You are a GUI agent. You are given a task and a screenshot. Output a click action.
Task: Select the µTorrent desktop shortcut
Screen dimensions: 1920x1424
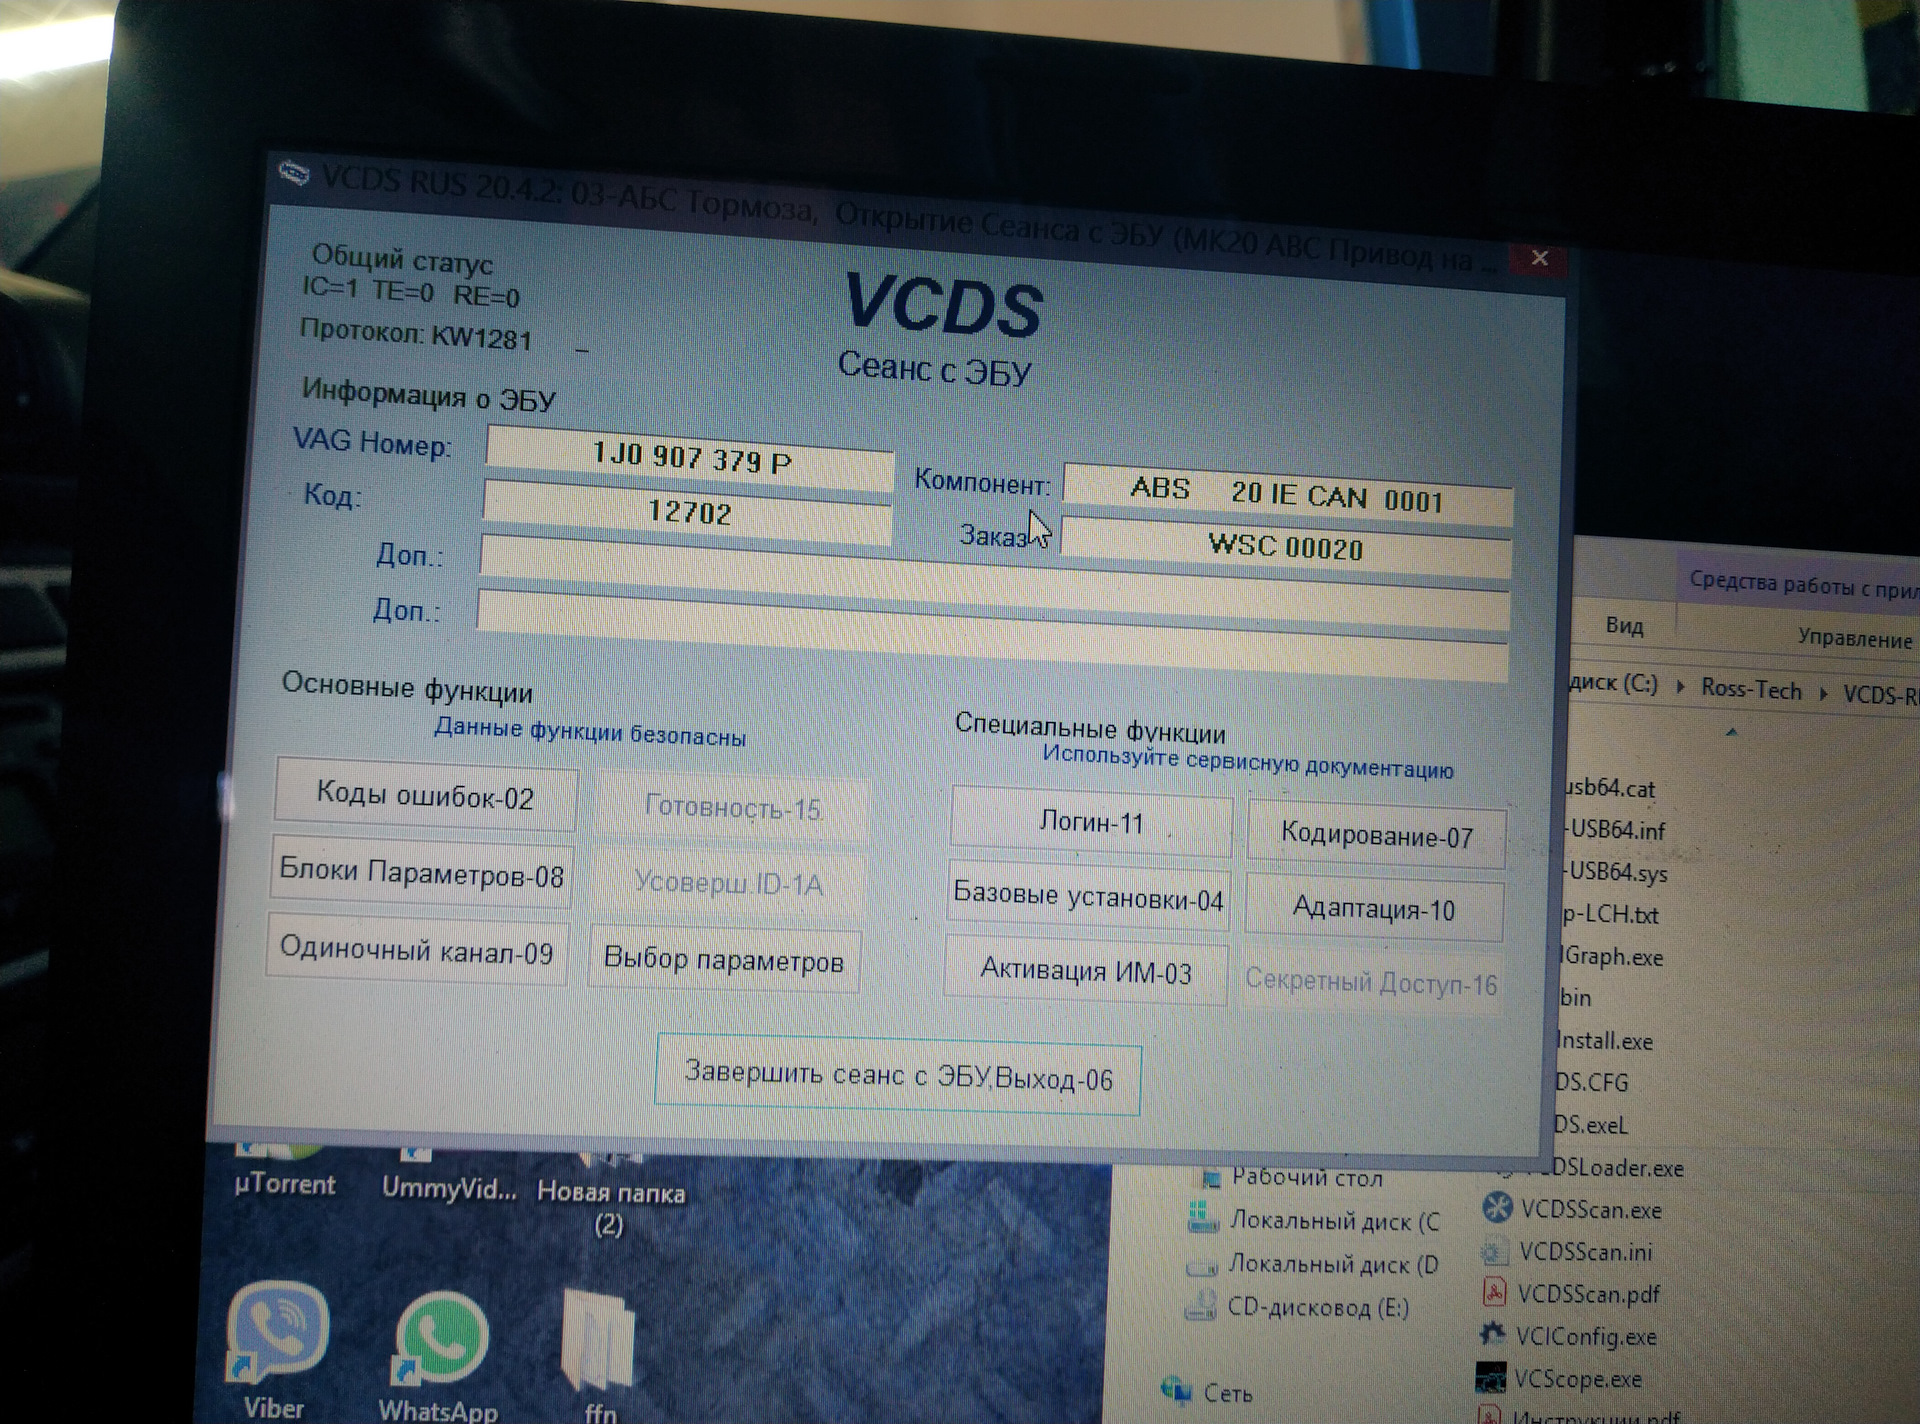coord(285,1172)
